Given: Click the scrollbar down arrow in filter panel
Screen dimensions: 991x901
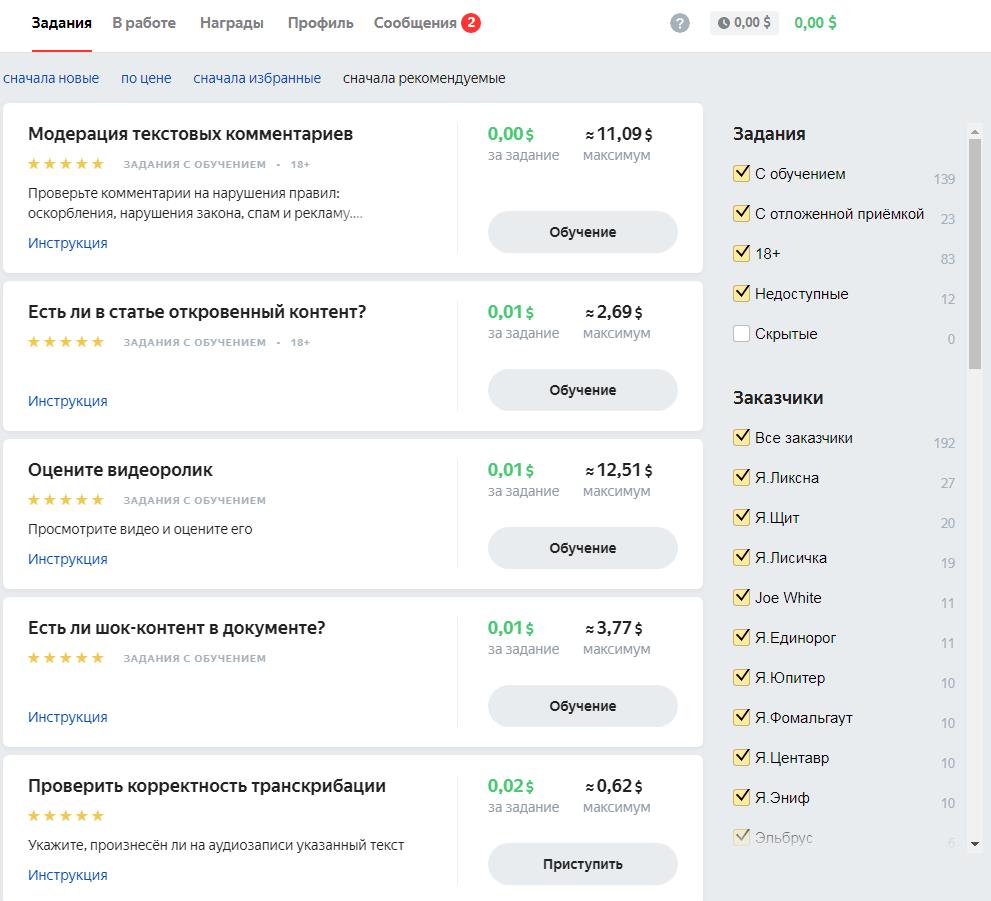Looking at the screenshot, I should pyautogui.click(x=975, y=844).
